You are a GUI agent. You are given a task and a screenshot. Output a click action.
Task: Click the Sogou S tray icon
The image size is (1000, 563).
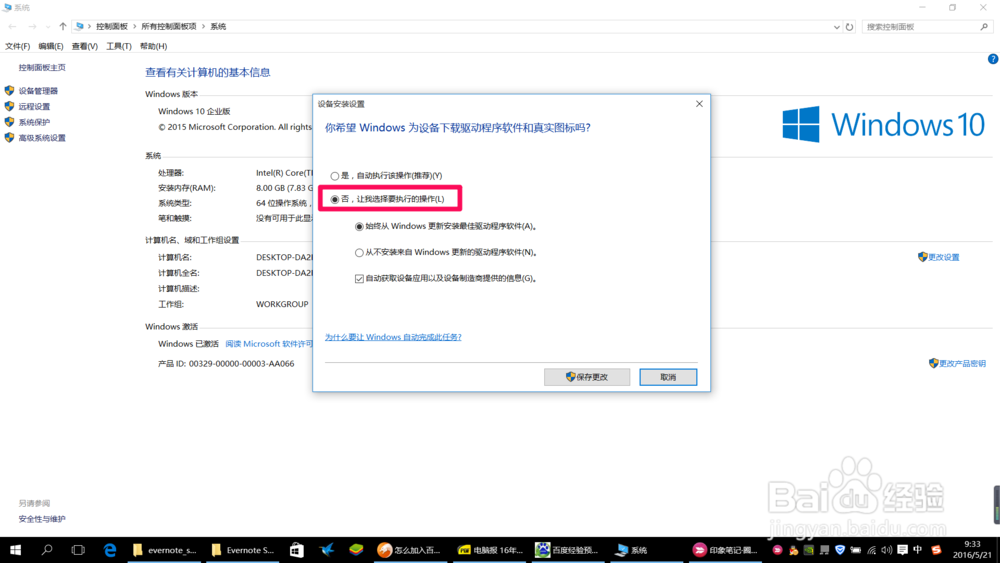pos(936,550)
